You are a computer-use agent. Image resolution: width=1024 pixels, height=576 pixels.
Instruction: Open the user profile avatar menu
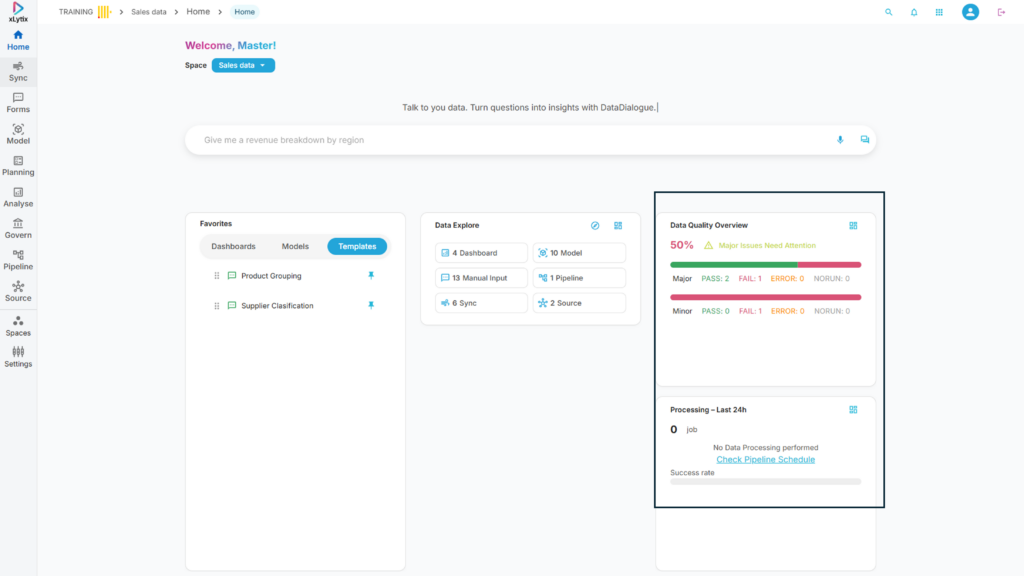(970, 12)
